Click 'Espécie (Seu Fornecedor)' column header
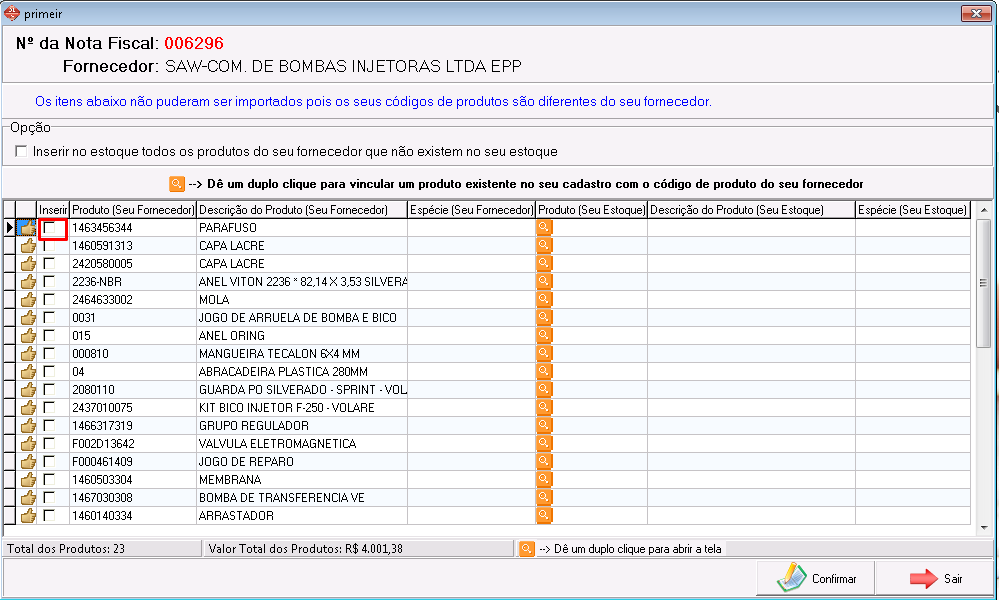 click(471, 210)
